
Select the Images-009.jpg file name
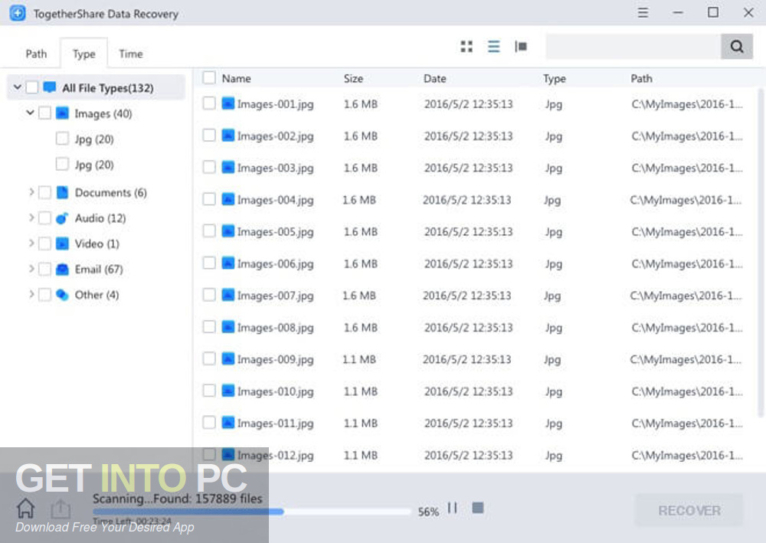coord(276,359)
